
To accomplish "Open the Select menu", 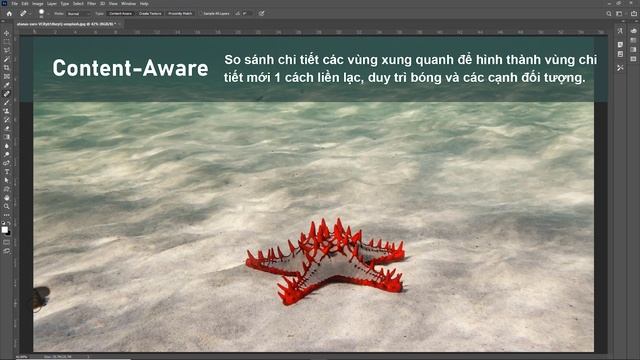I will (x=78, y=4).
